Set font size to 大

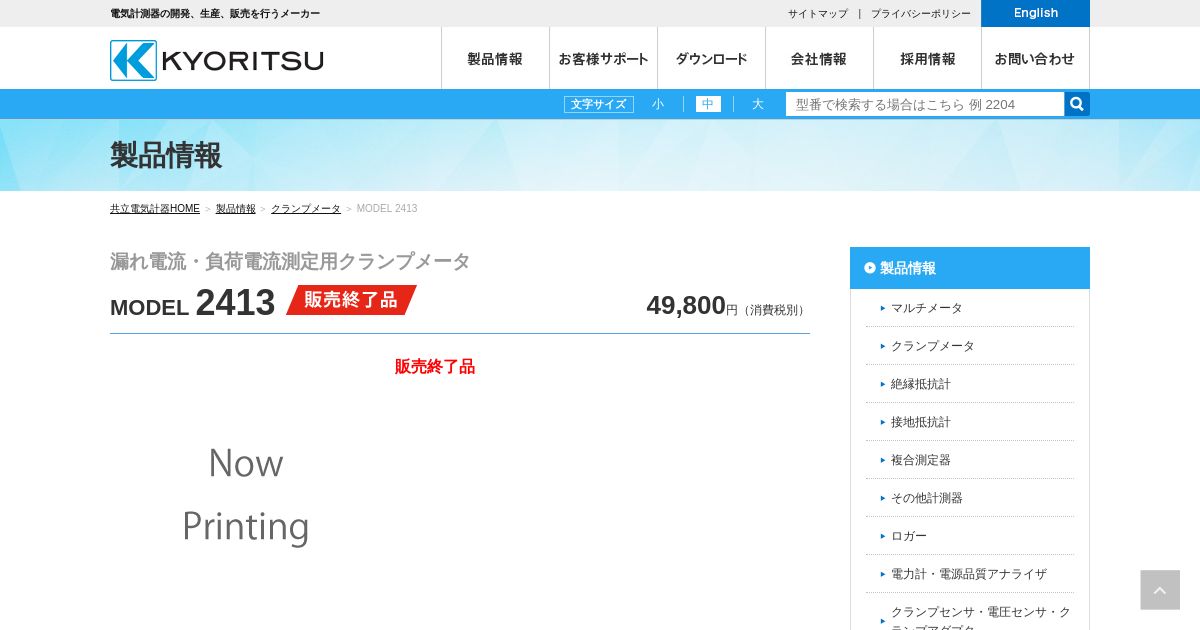758,104
